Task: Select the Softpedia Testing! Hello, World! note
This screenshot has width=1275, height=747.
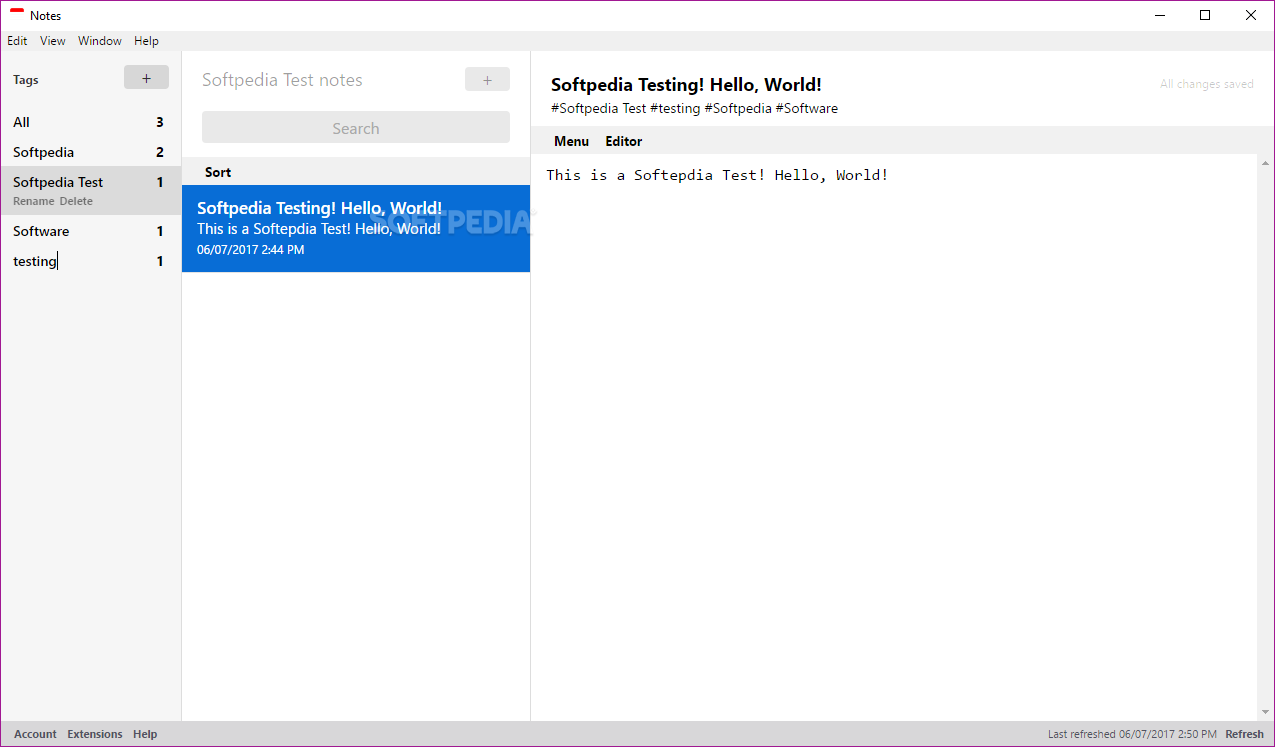Action: click(356, 228)
